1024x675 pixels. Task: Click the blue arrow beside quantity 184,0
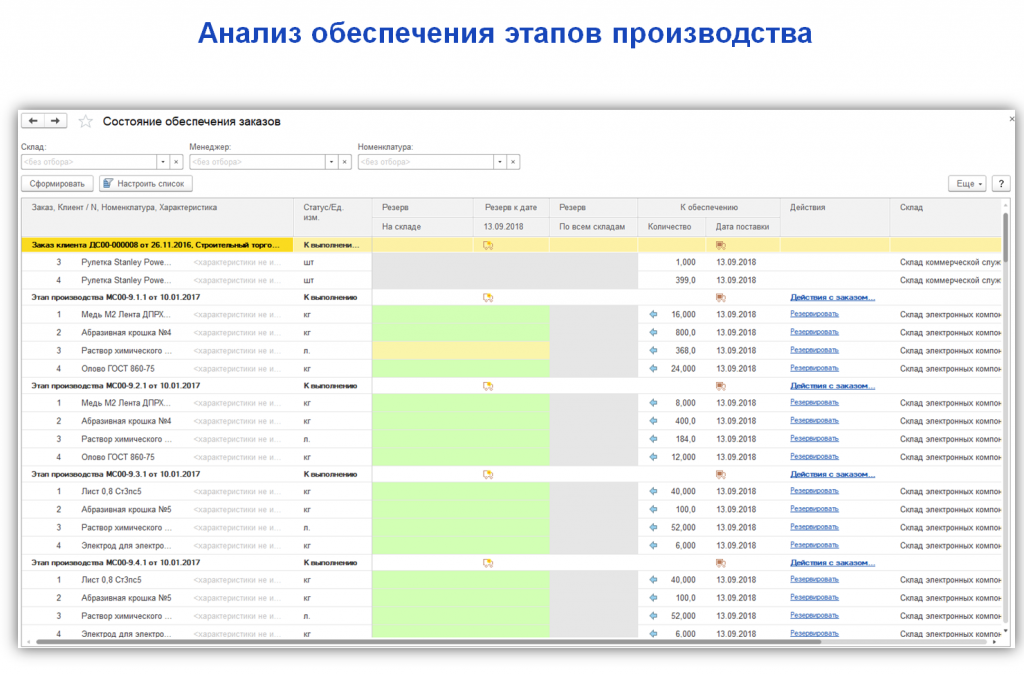pos(653,439)
